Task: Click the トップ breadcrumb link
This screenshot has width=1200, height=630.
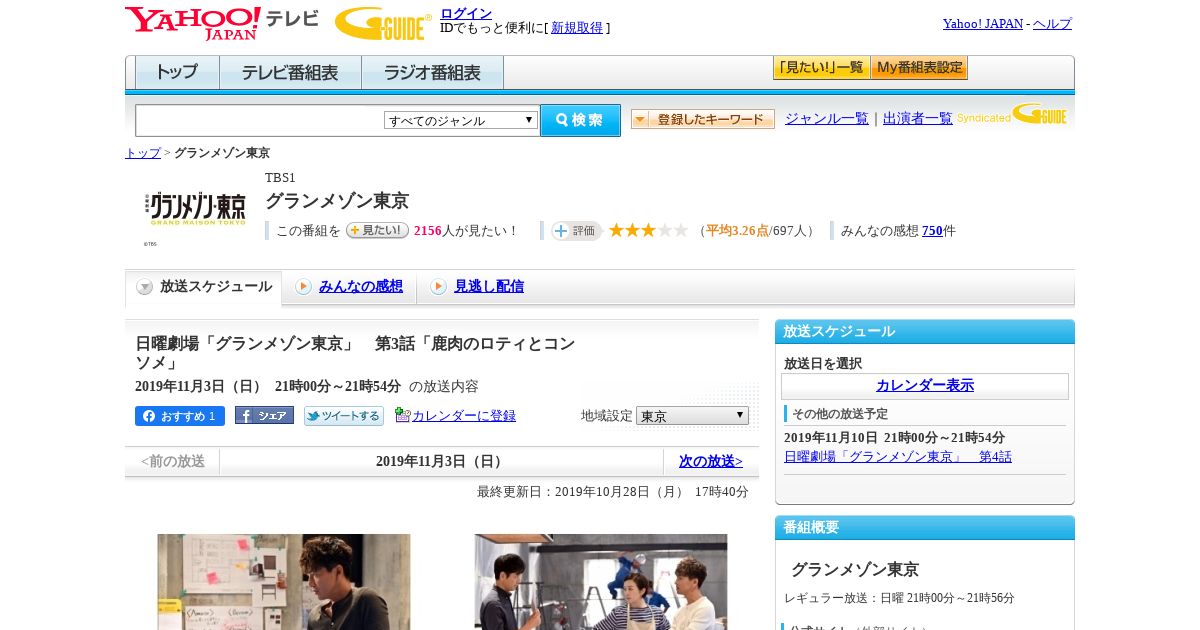Action: point(143,153)
